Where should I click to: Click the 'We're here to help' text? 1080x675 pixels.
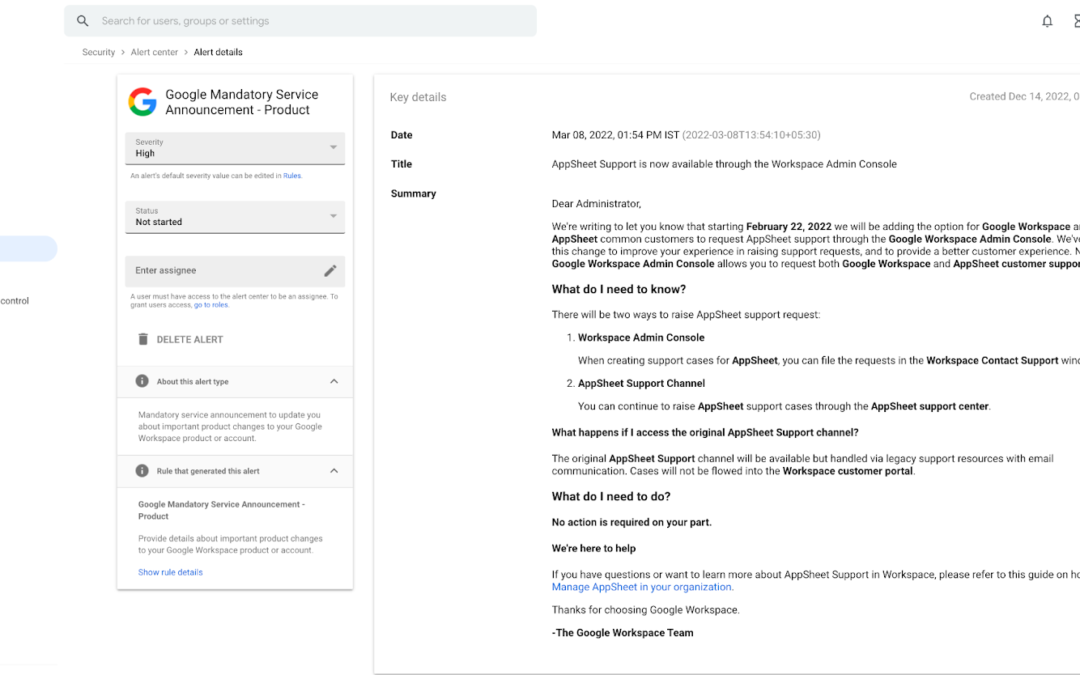594,548
